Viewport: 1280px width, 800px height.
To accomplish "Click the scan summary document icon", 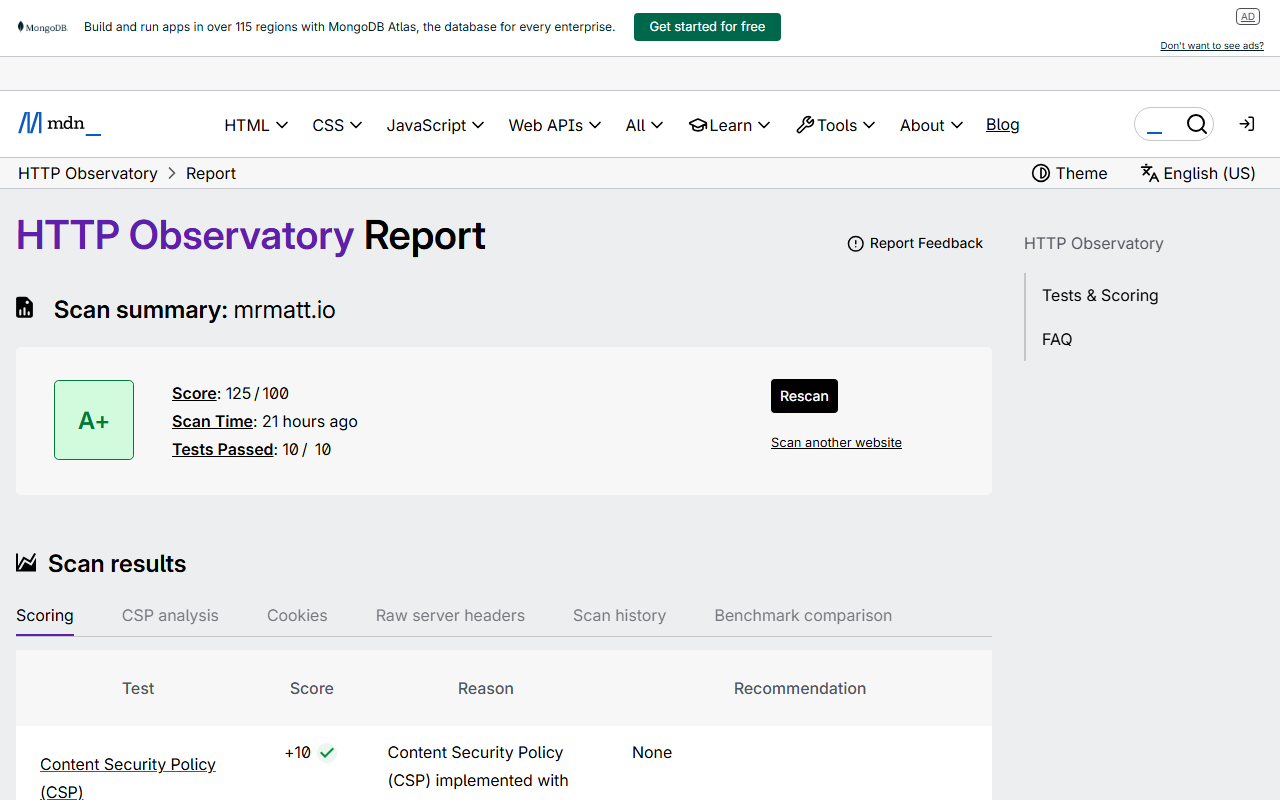I will point(24,307).
